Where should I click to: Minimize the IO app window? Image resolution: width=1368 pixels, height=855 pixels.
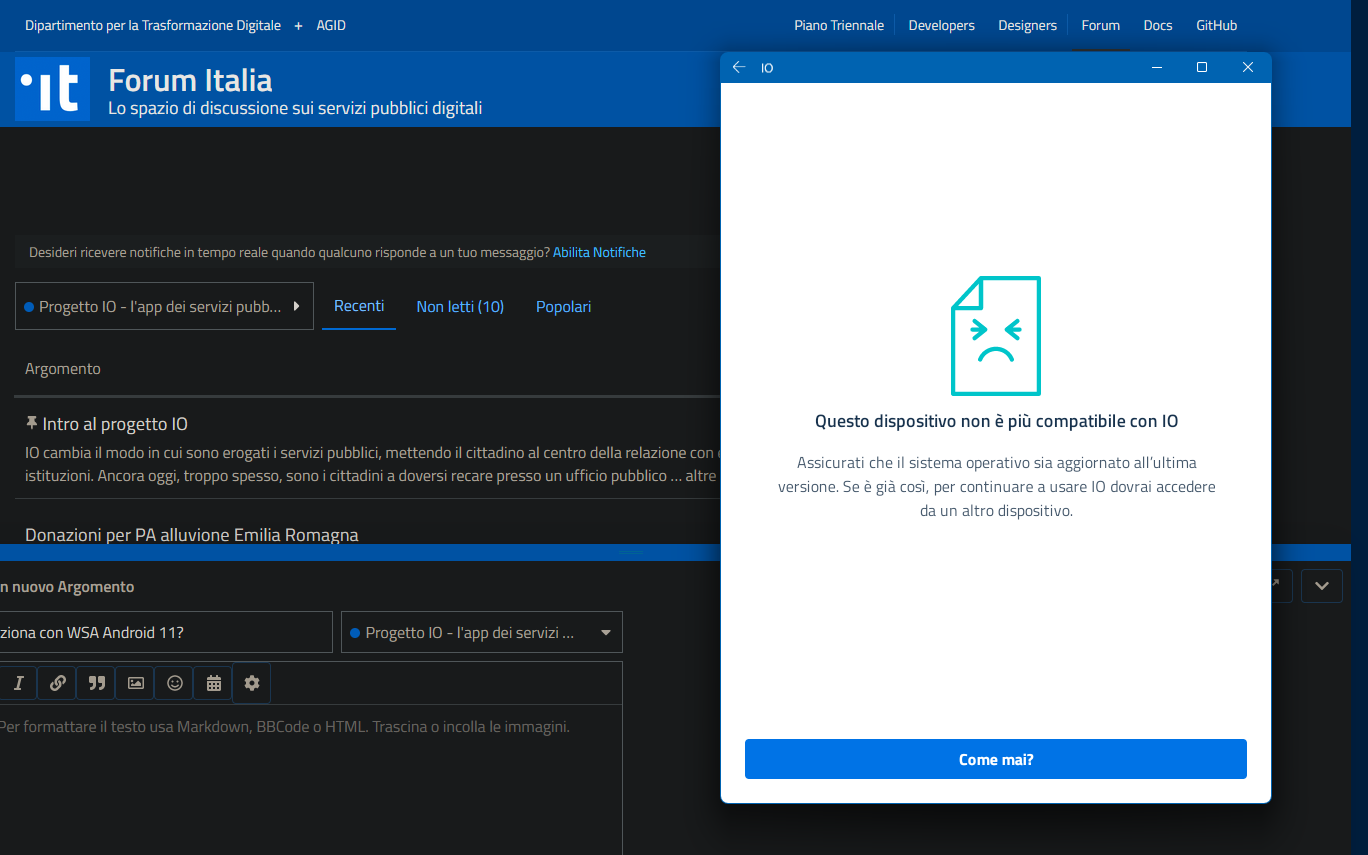(x=1157, y=67)
